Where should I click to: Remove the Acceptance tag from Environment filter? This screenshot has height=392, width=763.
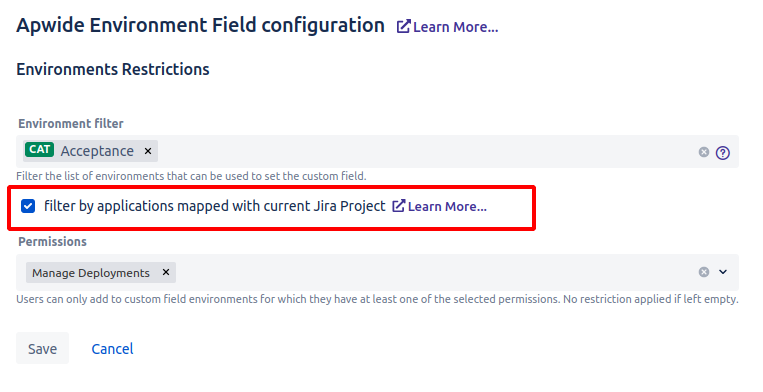click(148, 151)
